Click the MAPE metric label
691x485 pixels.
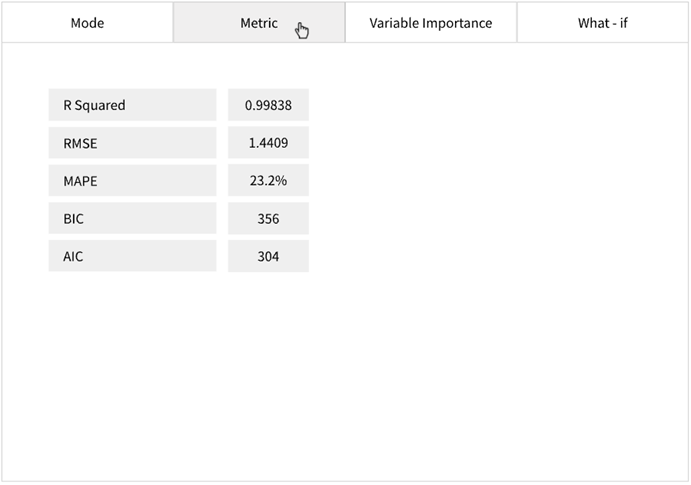(132, 181)
